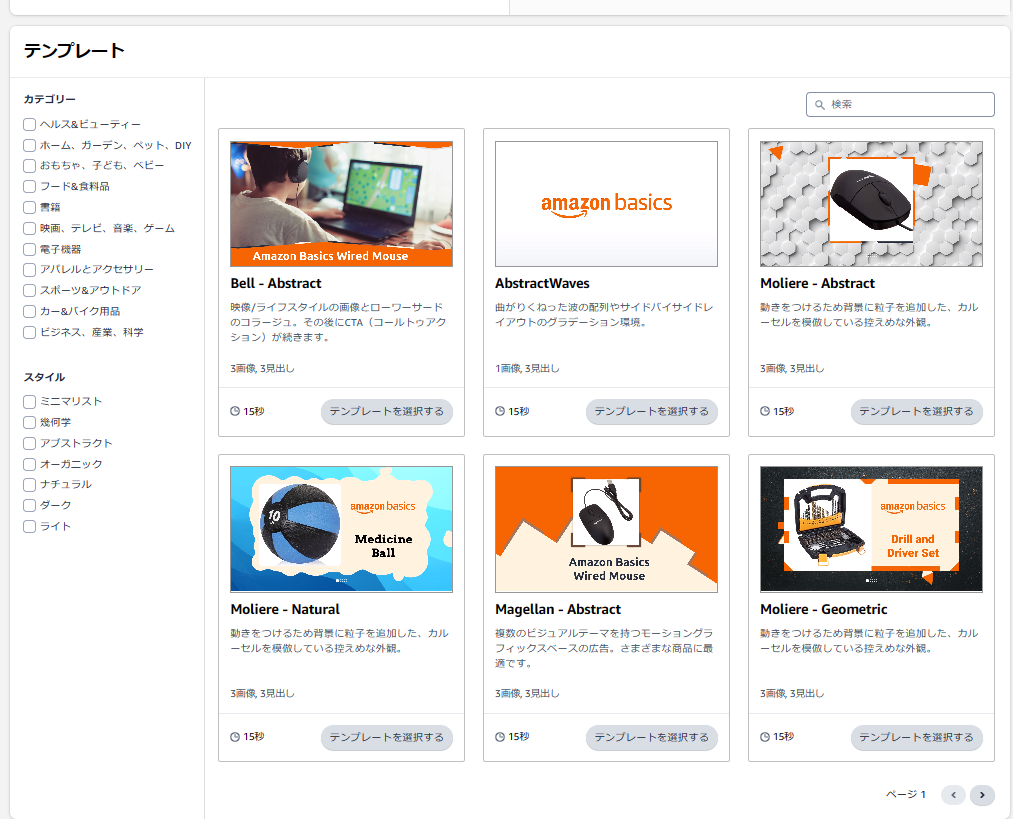
Task: Check the フード&食料品 category
Action: coord(29,187)
